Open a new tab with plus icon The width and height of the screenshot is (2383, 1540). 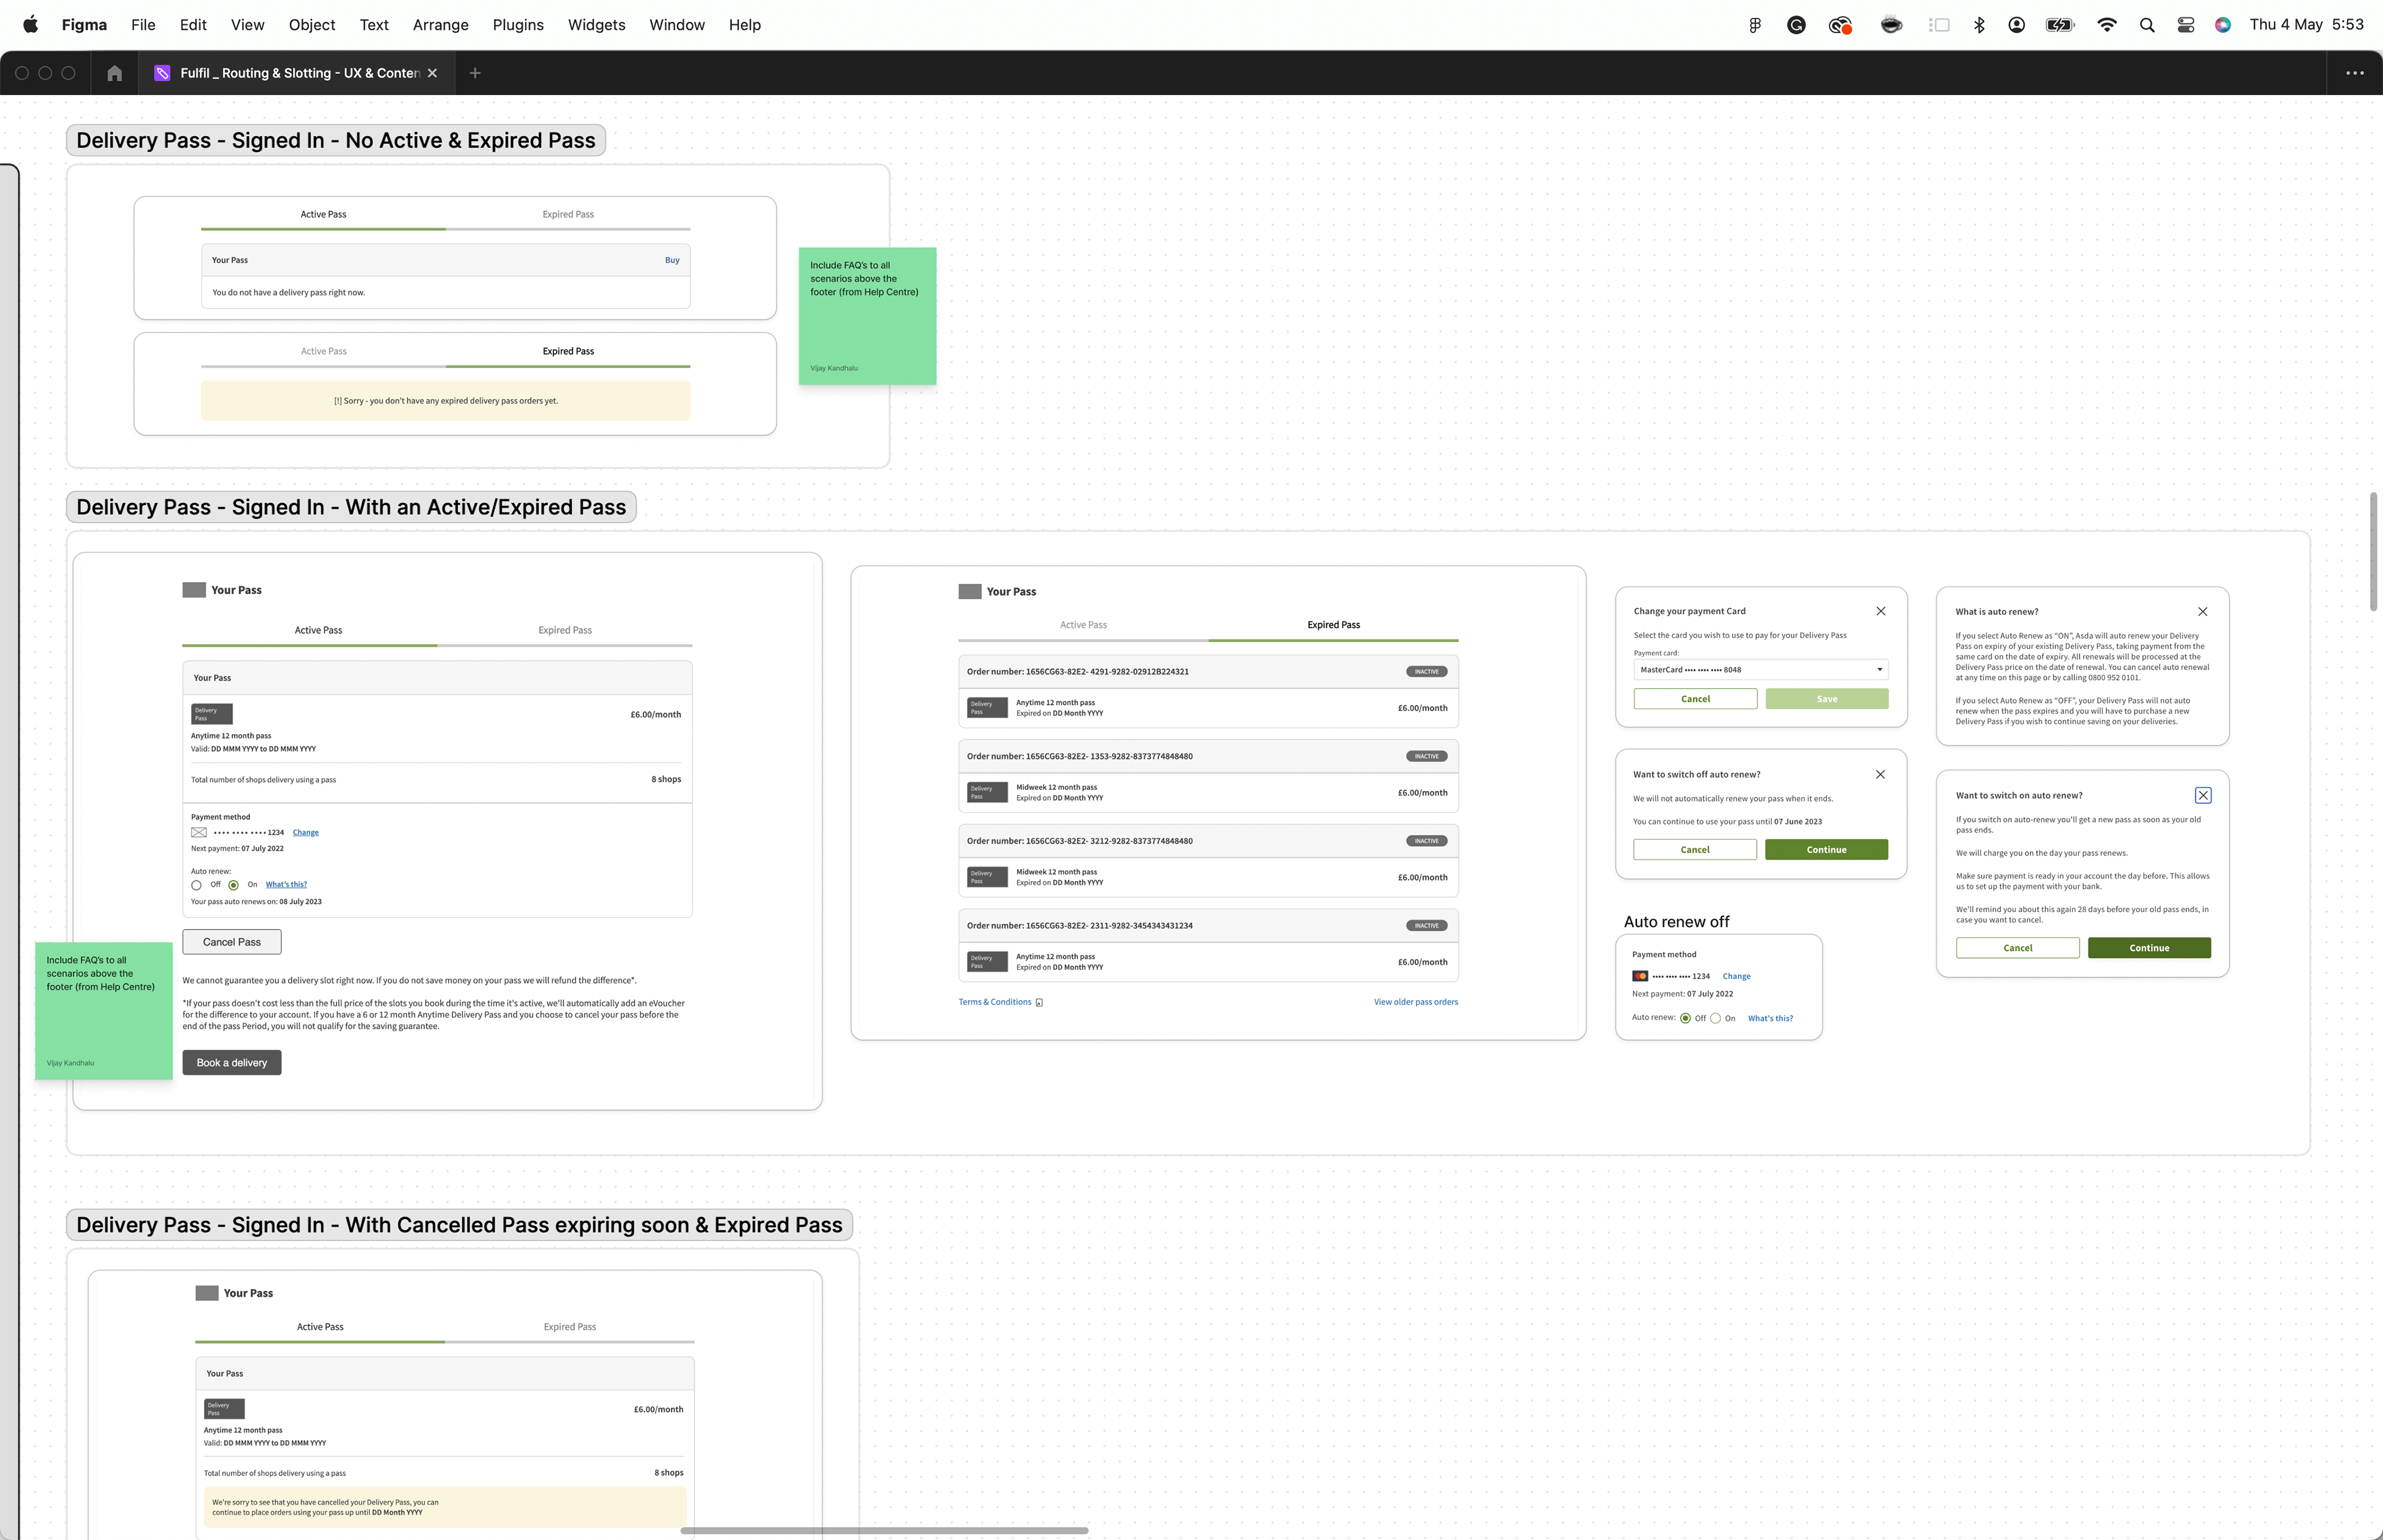point(475,73)
